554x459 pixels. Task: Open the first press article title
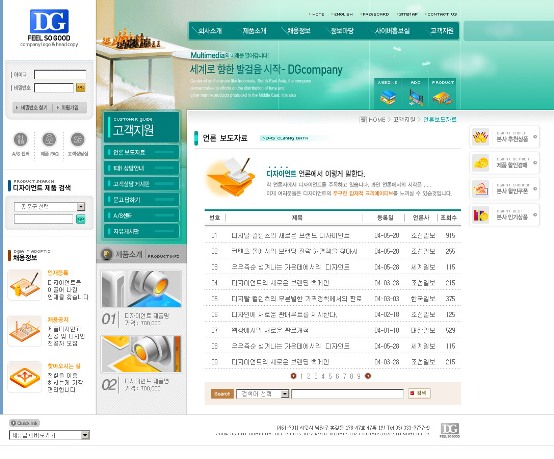point(290,236)
